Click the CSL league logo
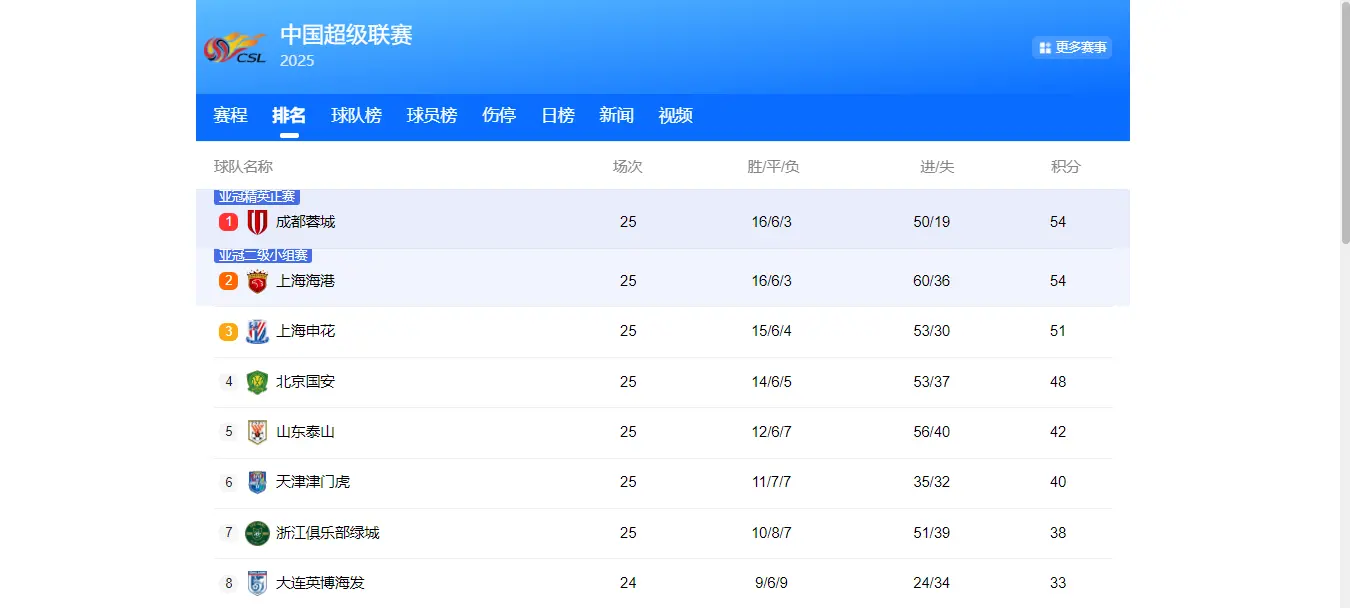Screen dimensions: 1350x608 [x=235, y=47]
